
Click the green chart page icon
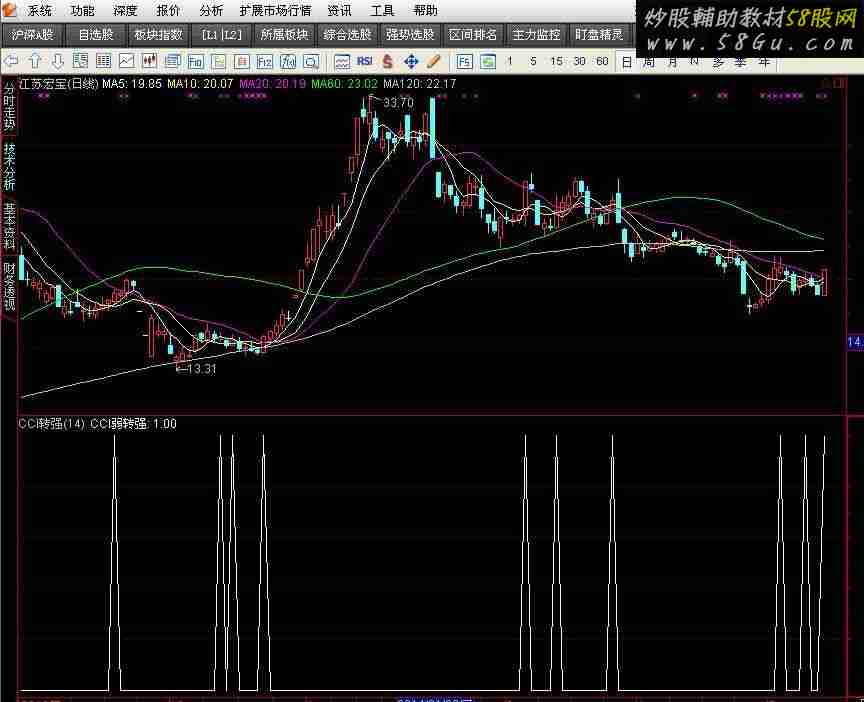pyautogui.click(x=219, y=62)
